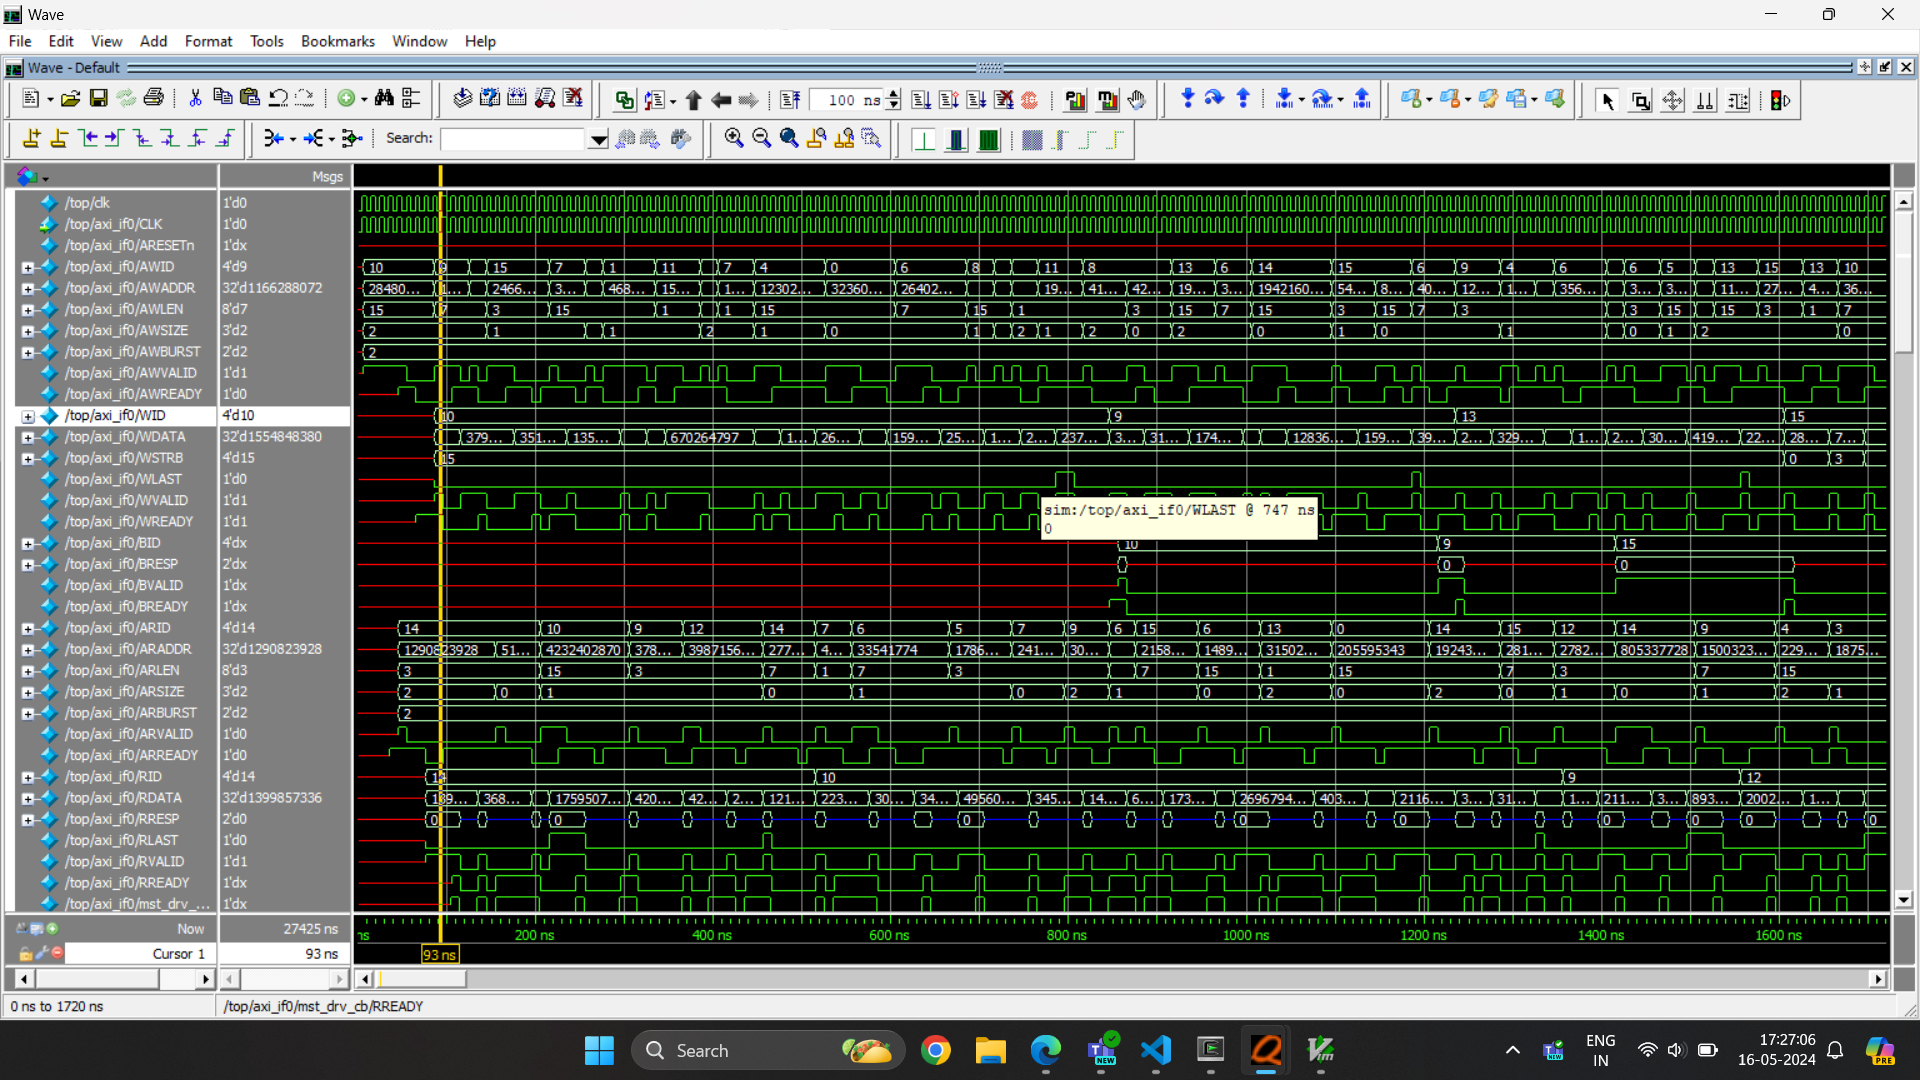Click the Restart simulation icon
Screen dimensions: 1920x1080
click(x=790, y=100)
